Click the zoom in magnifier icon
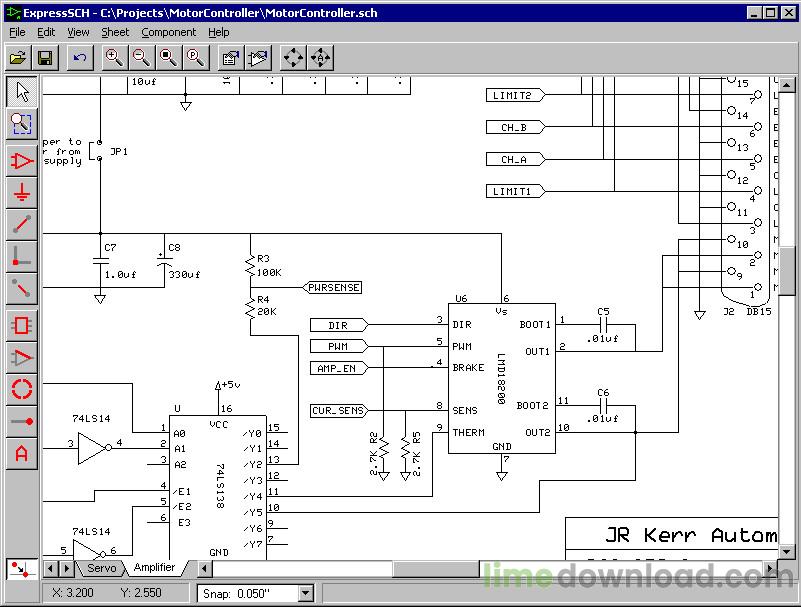The width and height of the screenshot is (801, 607). coord(114,58)
